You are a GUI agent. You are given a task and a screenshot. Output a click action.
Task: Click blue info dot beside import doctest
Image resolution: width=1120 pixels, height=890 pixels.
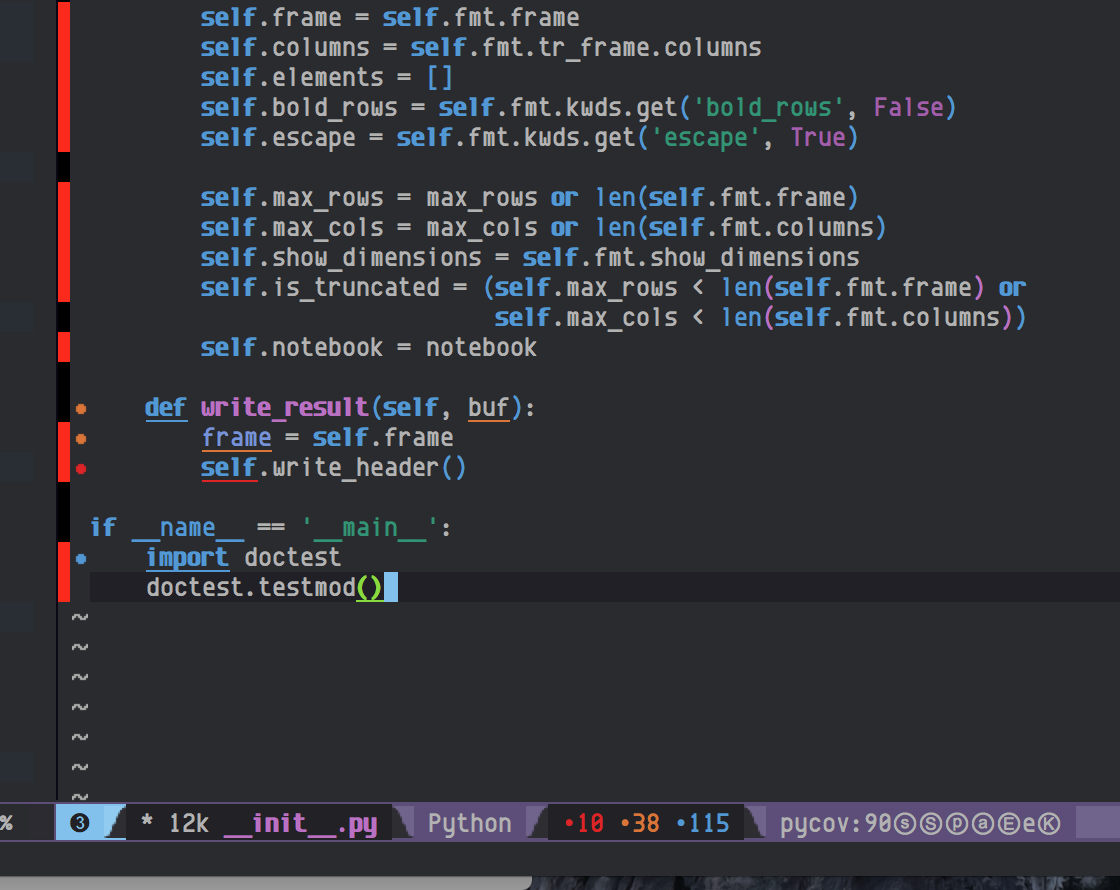tap(81, 559)
